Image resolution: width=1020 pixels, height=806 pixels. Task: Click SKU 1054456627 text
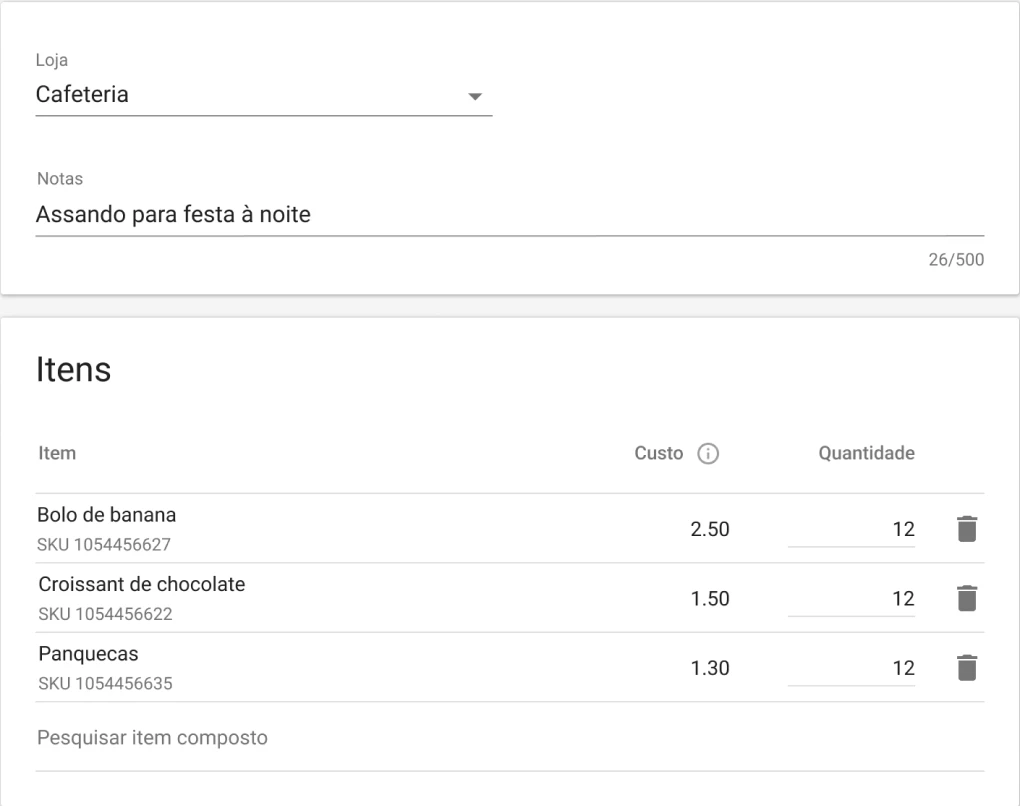(105, 545)
